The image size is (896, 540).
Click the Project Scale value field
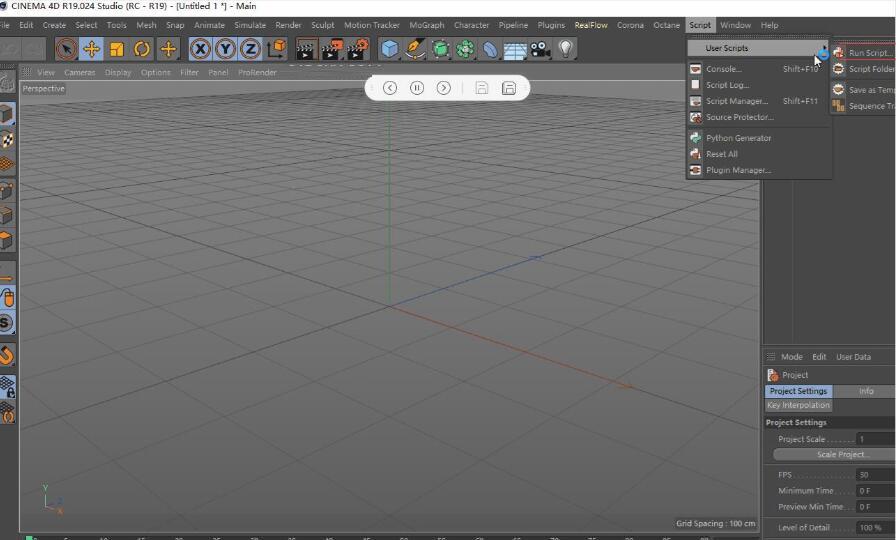coord(875,439)
